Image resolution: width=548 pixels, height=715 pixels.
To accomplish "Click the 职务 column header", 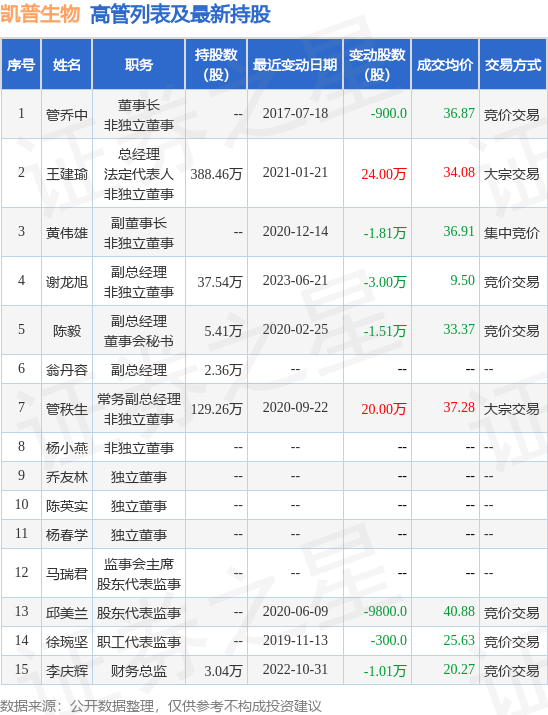I will coord(139,64).
